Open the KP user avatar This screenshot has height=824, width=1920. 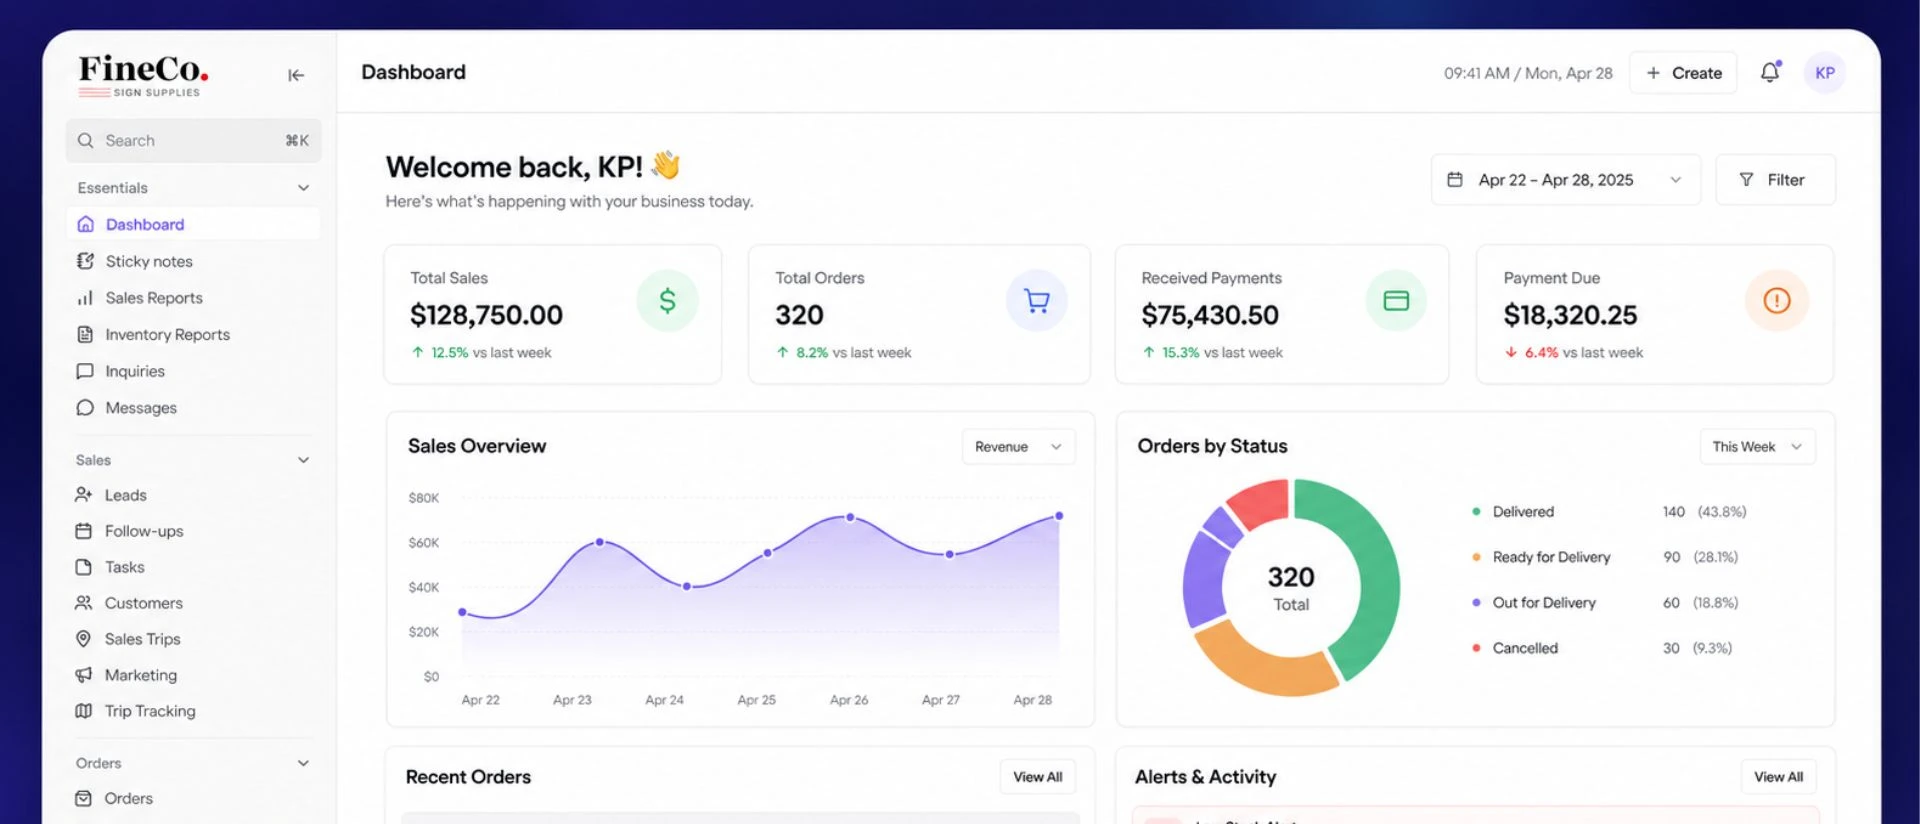pyautogui.click(x=1824, y=73)
